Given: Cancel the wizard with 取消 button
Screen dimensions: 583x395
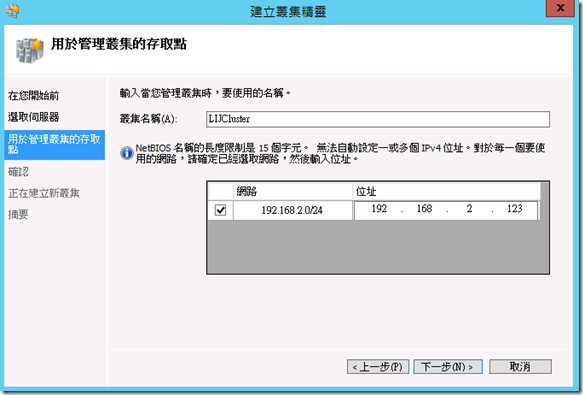Looking at the screenshot, I should 520,367.
